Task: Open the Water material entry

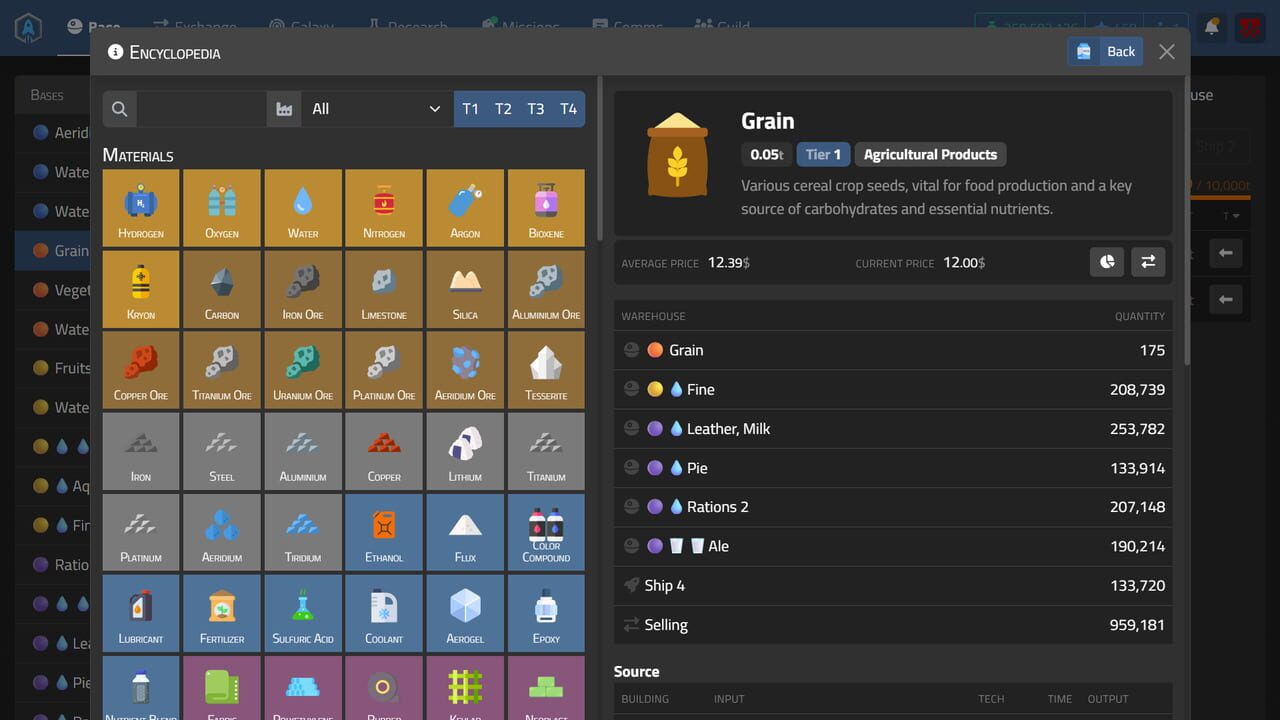Action: (303, 207)
